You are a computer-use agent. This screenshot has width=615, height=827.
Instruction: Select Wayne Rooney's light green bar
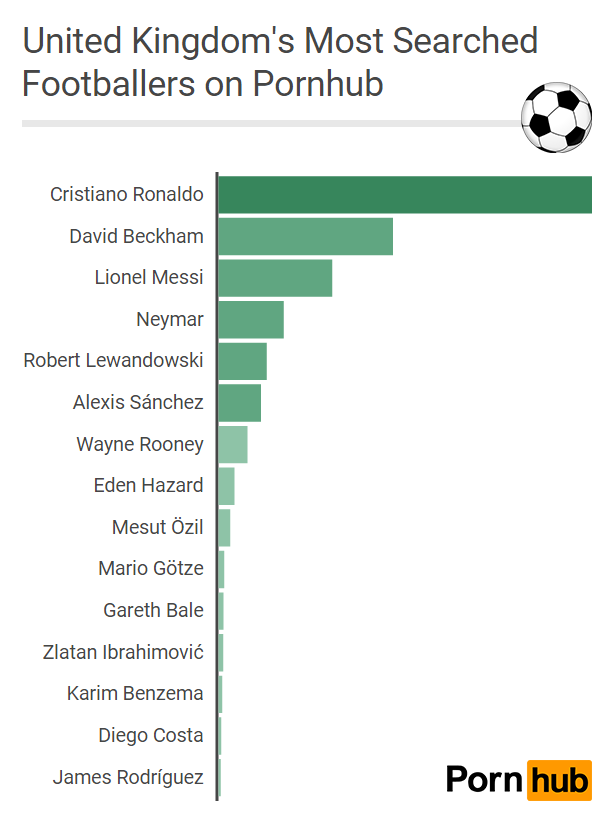[x=233, y=444]
